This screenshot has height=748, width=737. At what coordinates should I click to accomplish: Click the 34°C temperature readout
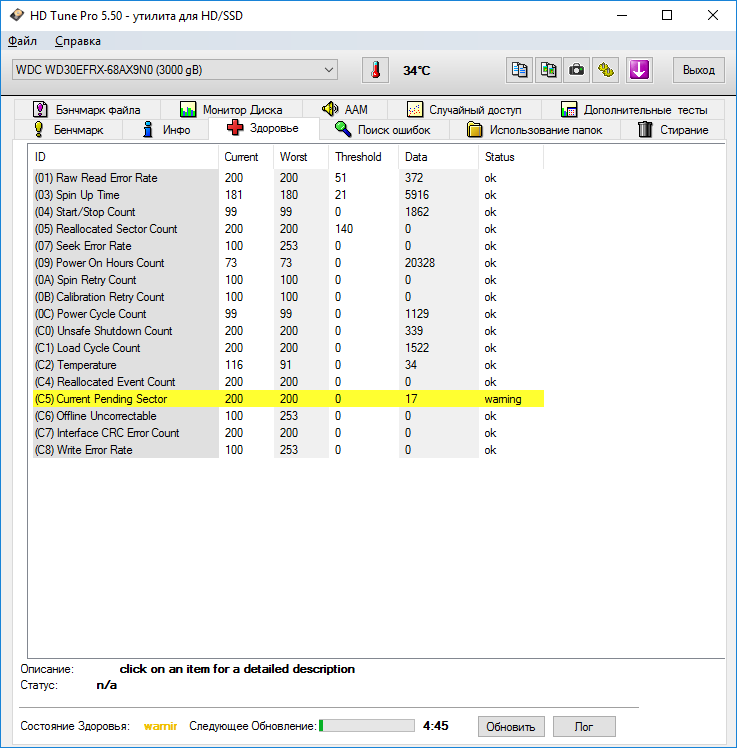pos(416,71)
